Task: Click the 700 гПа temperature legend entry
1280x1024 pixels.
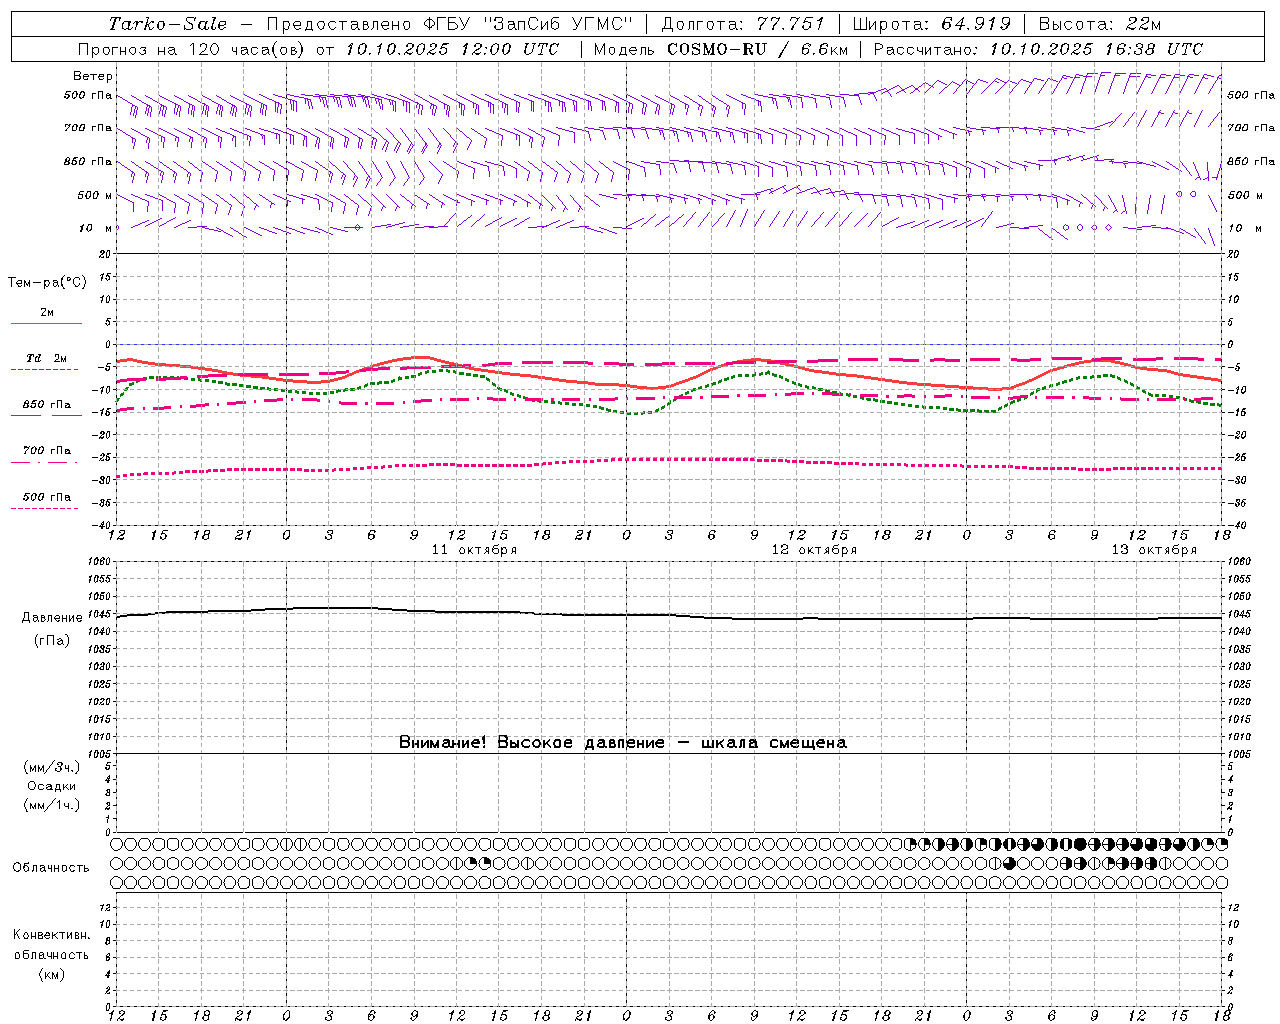Action: [47, 451]
